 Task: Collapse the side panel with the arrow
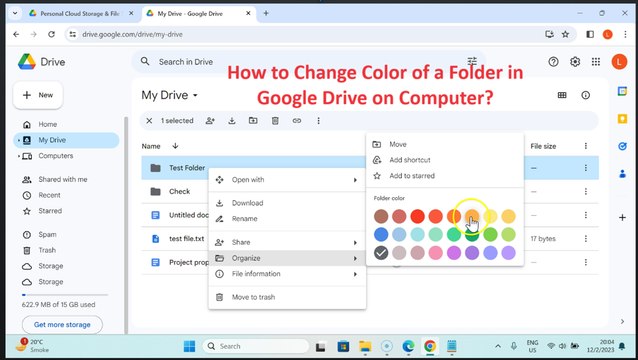[622, 321]
